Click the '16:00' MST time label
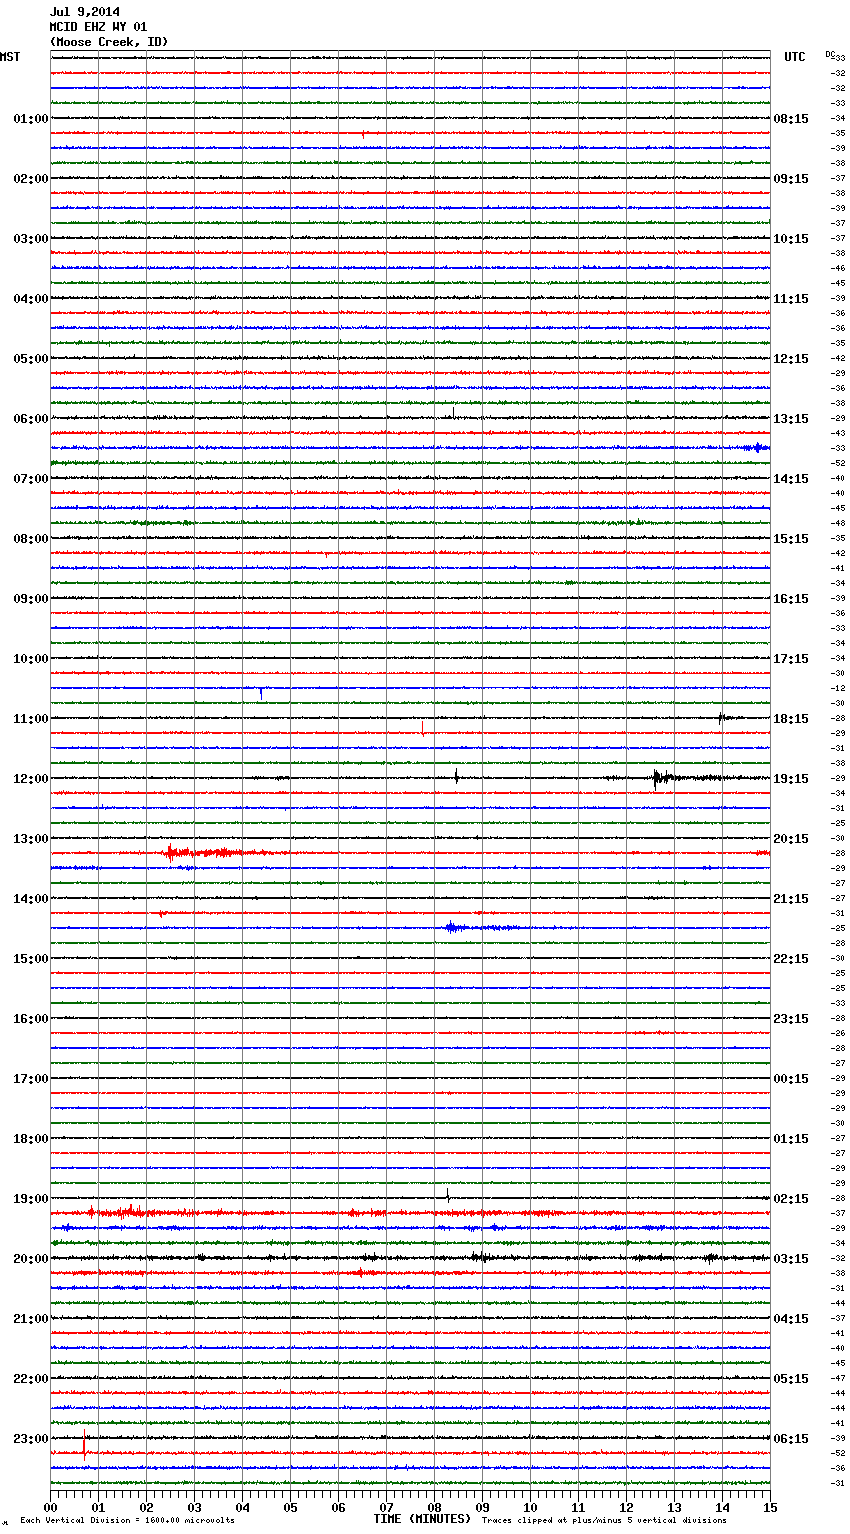The width and height of the screenshot is (850, 1534). pyautogui.click(x=31, y=1019)
